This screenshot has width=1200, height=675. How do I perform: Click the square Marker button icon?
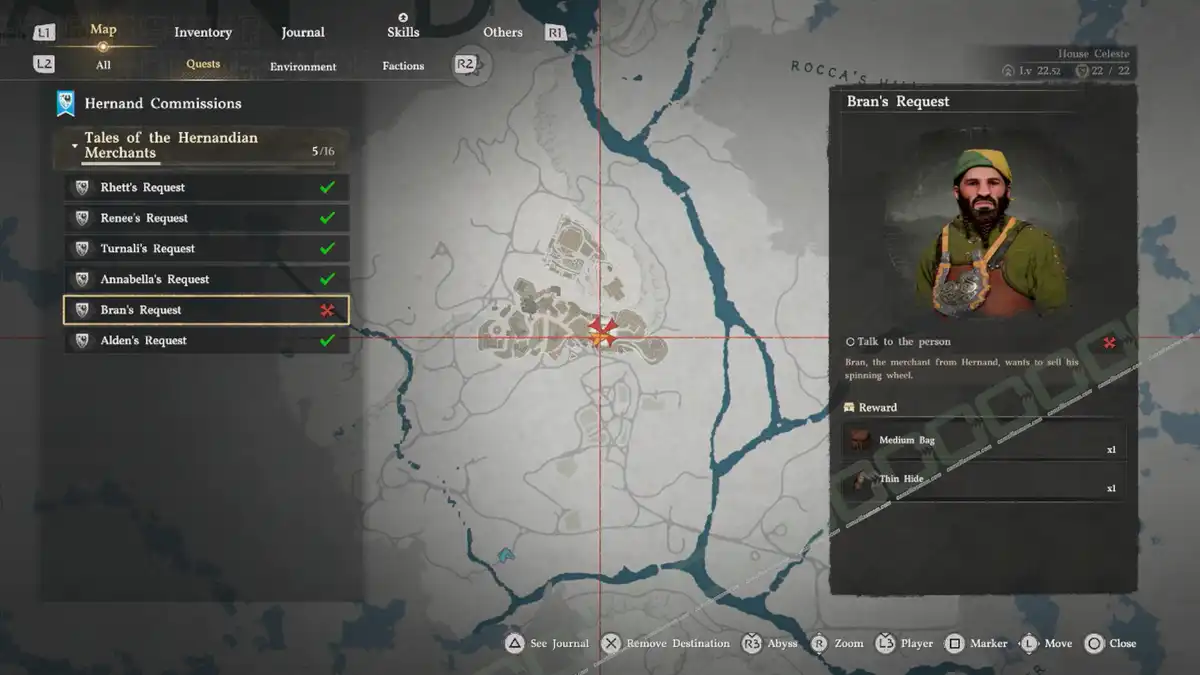(954, 643)
